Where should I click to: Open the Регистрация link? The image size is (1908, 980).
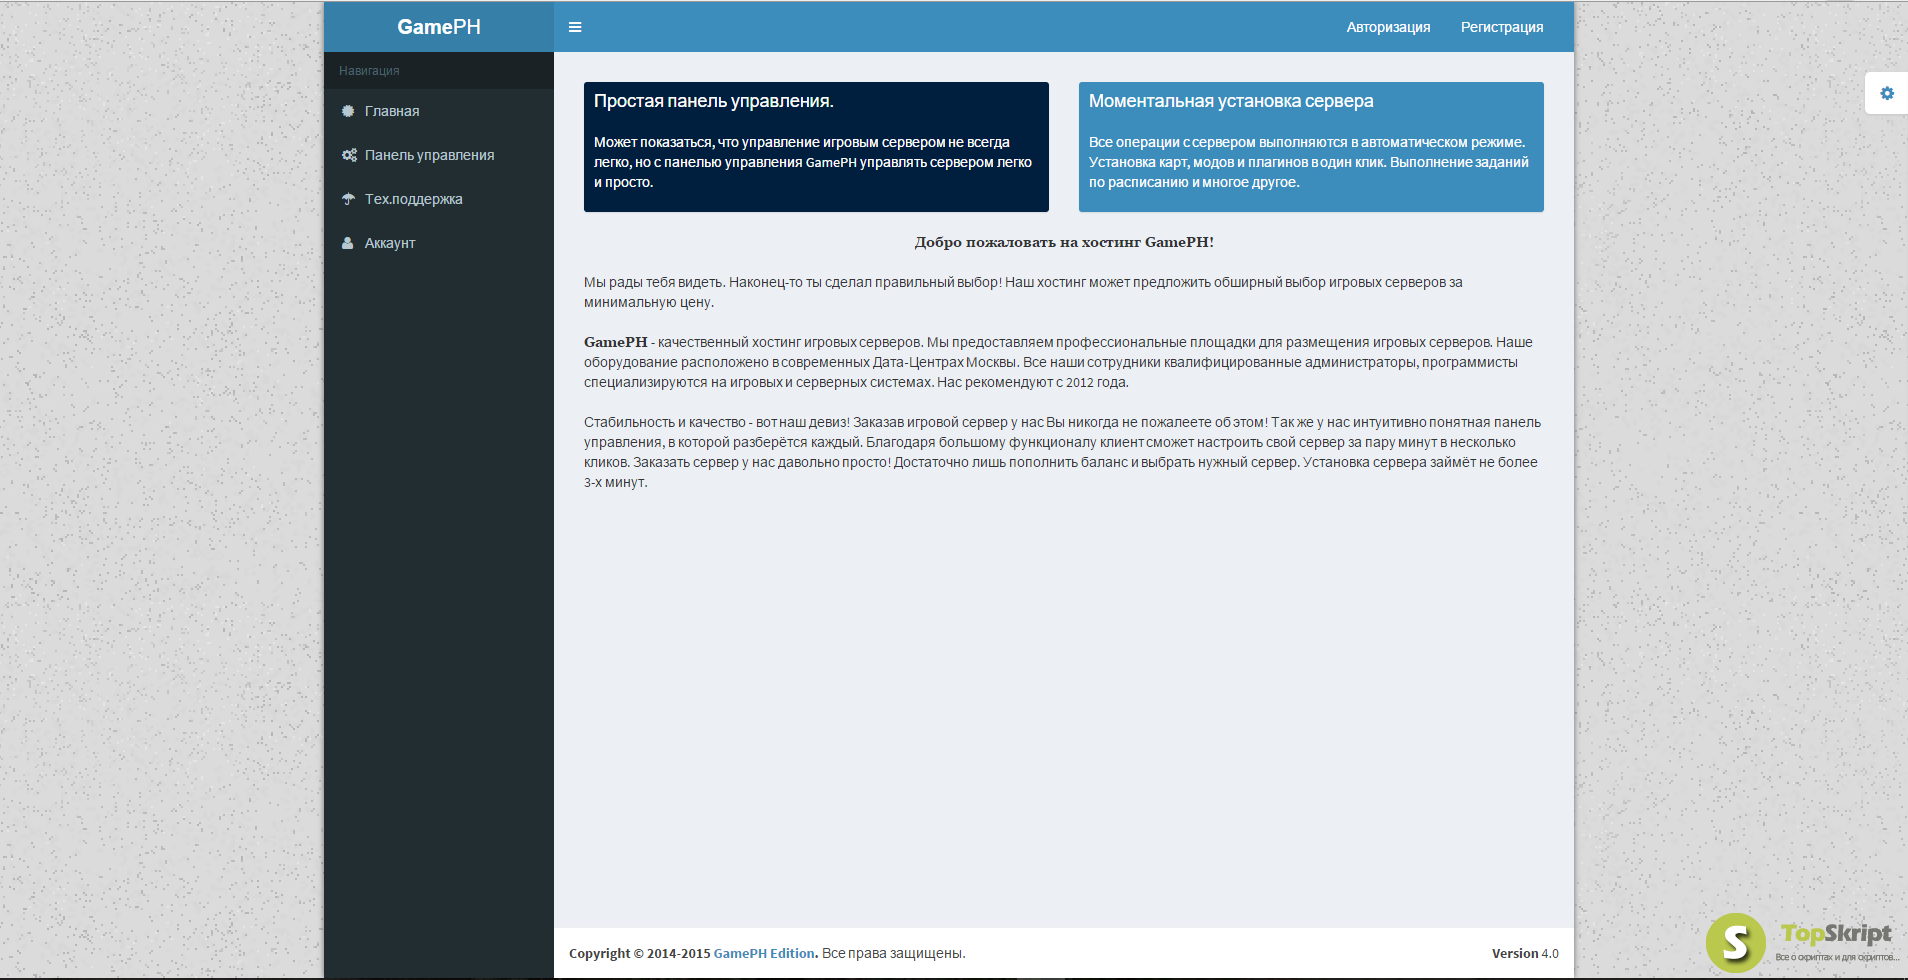coord(1502,27)
